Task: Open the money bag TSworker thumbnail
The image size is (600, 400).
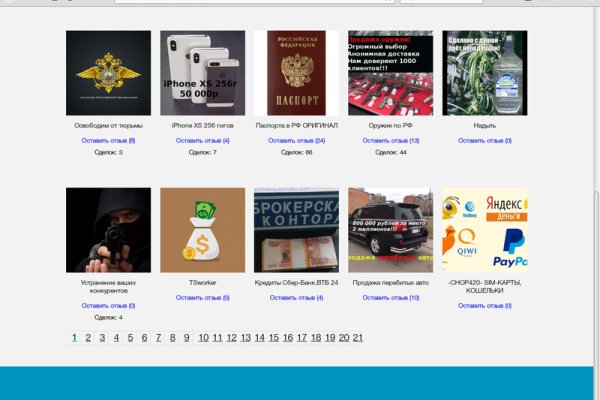Action: point(202,230)
